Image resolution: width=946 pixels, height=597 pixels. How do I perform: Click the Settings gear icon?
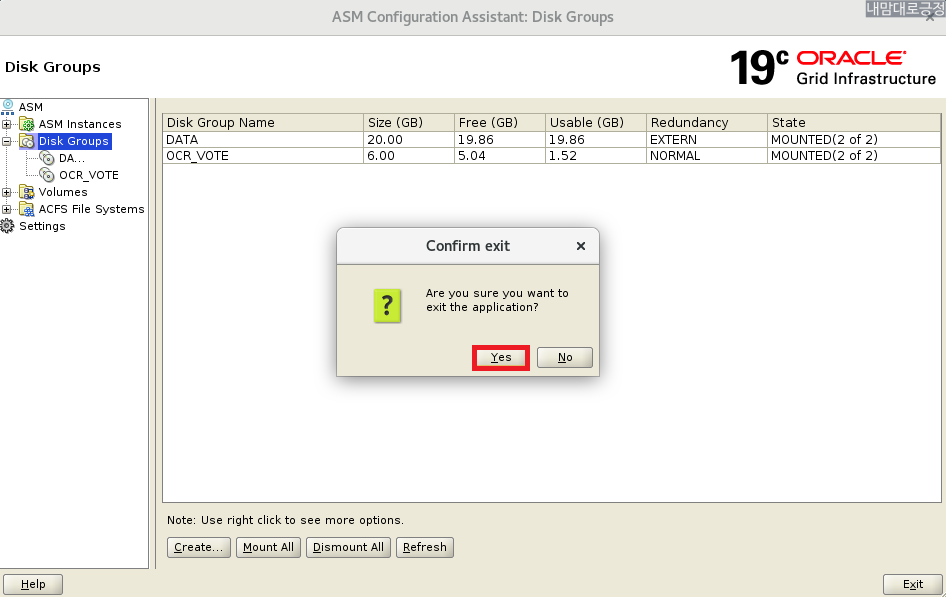(7, 226)
